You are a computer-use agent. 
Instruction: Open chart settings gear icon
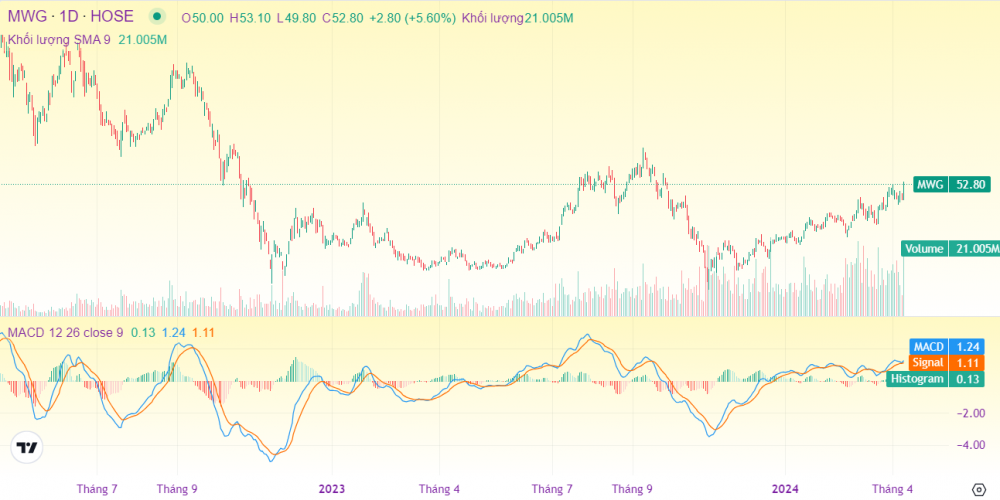(x=980, y=490)
